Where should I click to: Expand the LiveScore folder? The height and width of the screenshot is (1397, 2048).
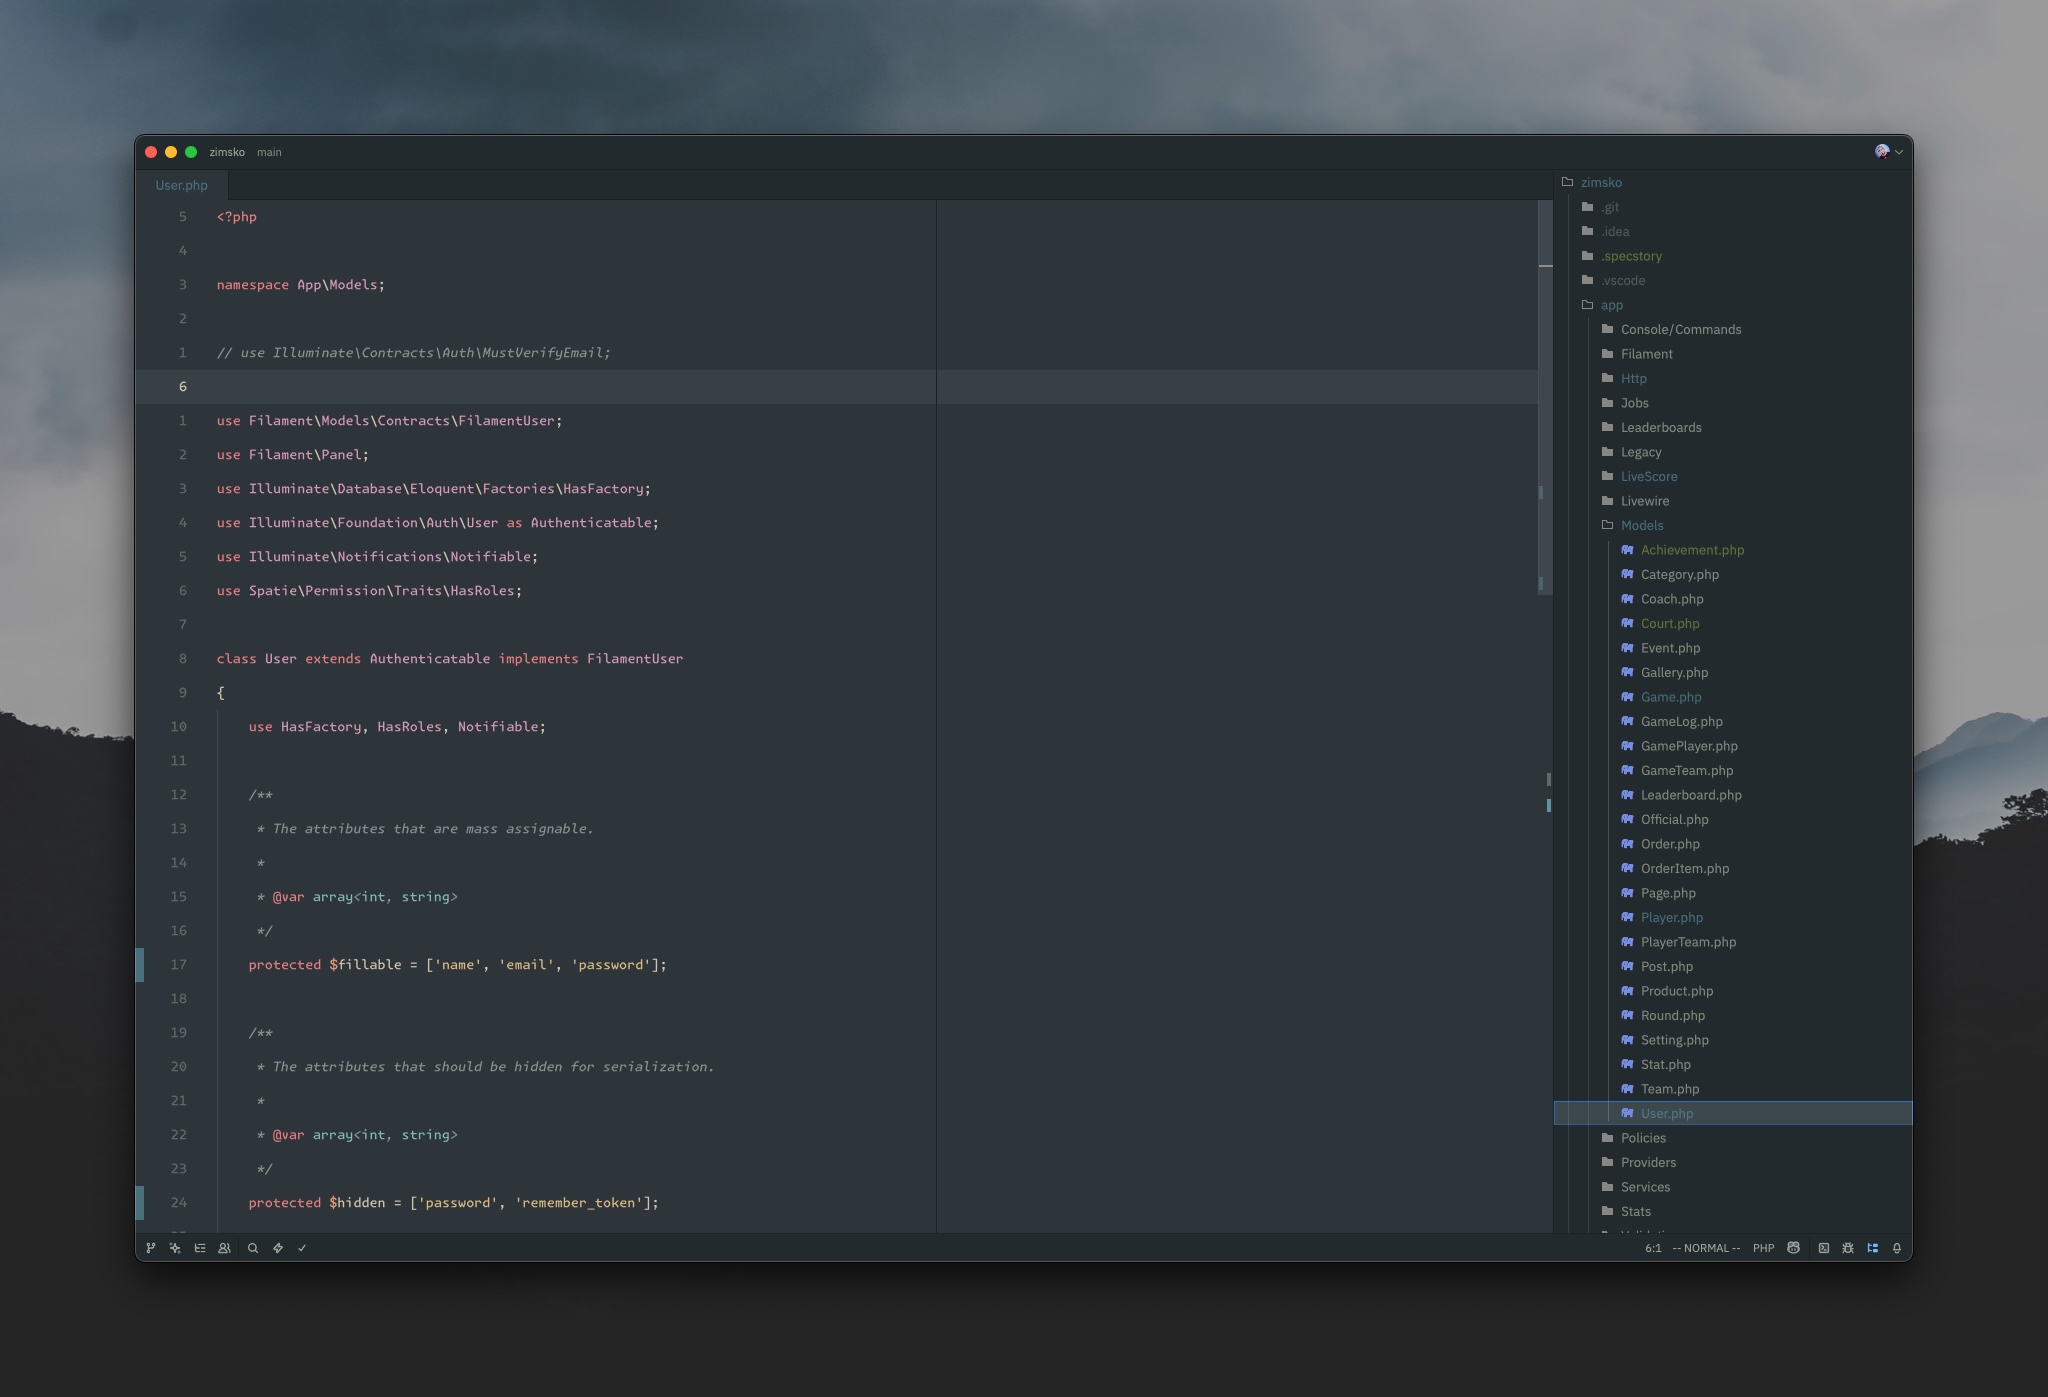click(1733, 476)
